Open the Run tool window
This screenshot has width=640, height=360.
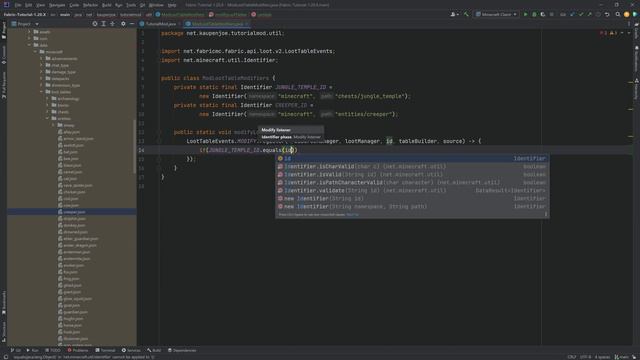(33, 350)
